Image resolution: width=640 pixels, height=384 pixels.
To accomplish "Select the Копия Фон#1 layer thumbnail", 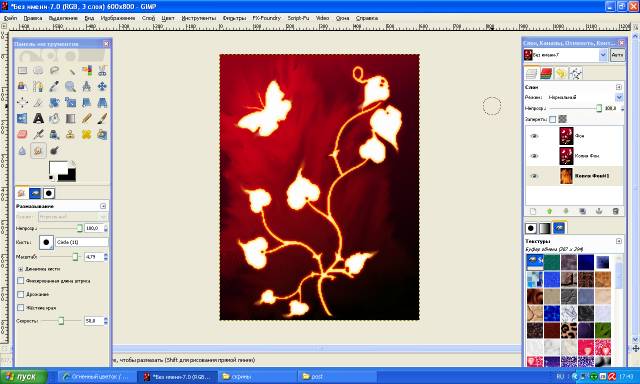I will tap(566, 176).
